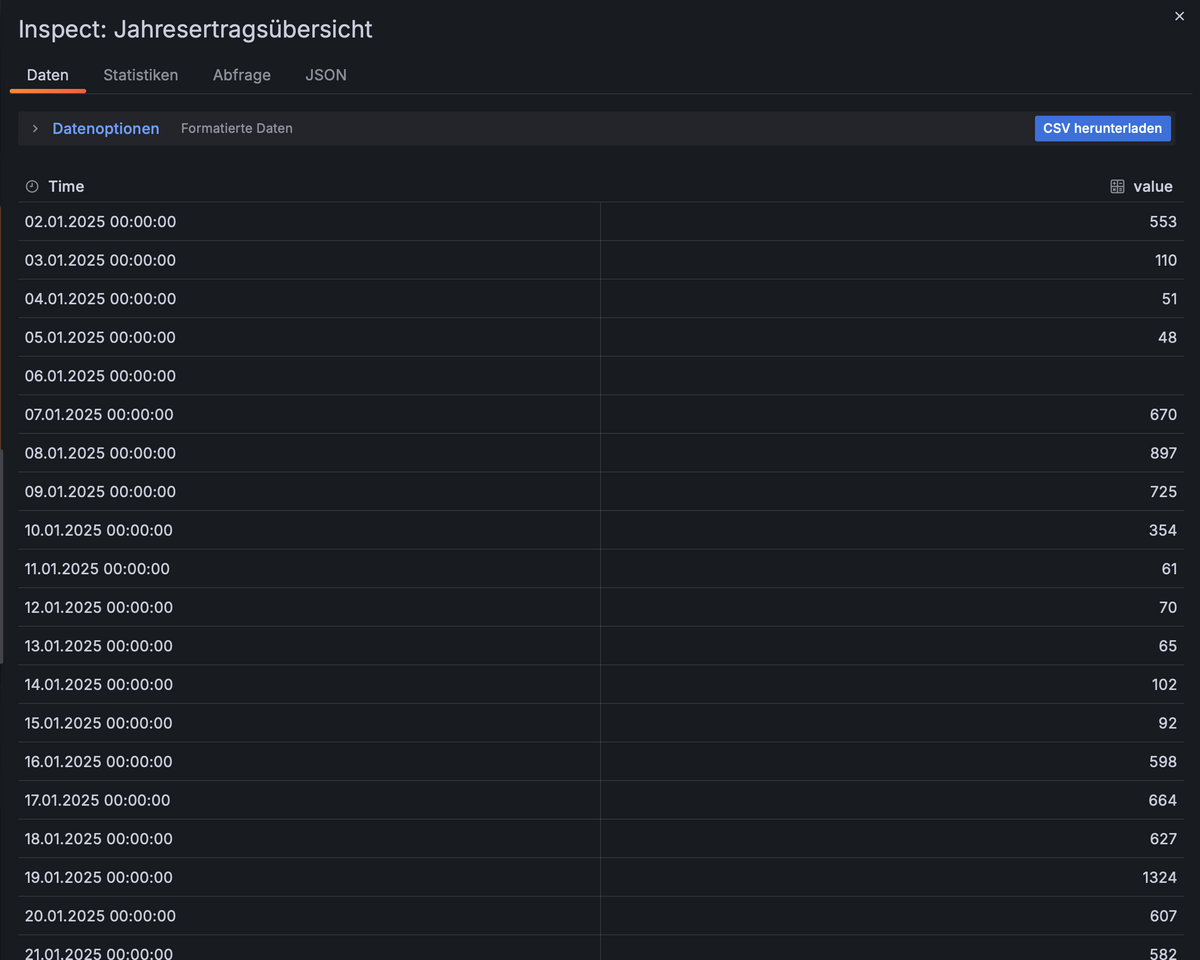Image resolution: width=1200 pixels, height=960 pixels.
Task: Open the Abfrage tab
Action: [x=242, y=75]
